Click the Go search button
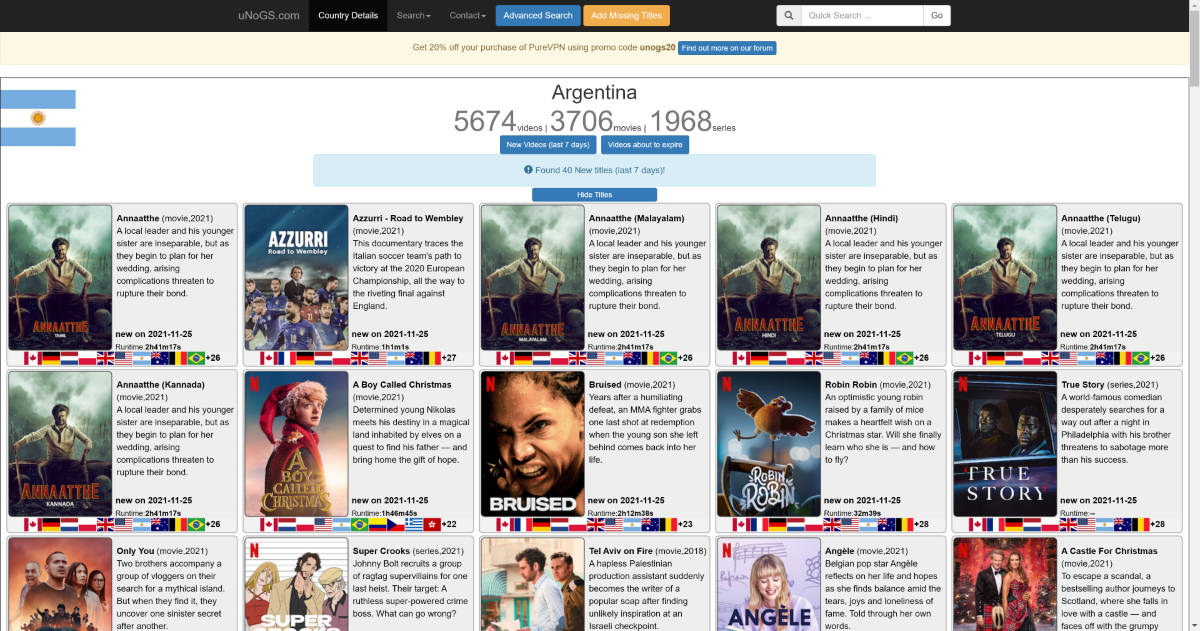 tap(937, 15)
